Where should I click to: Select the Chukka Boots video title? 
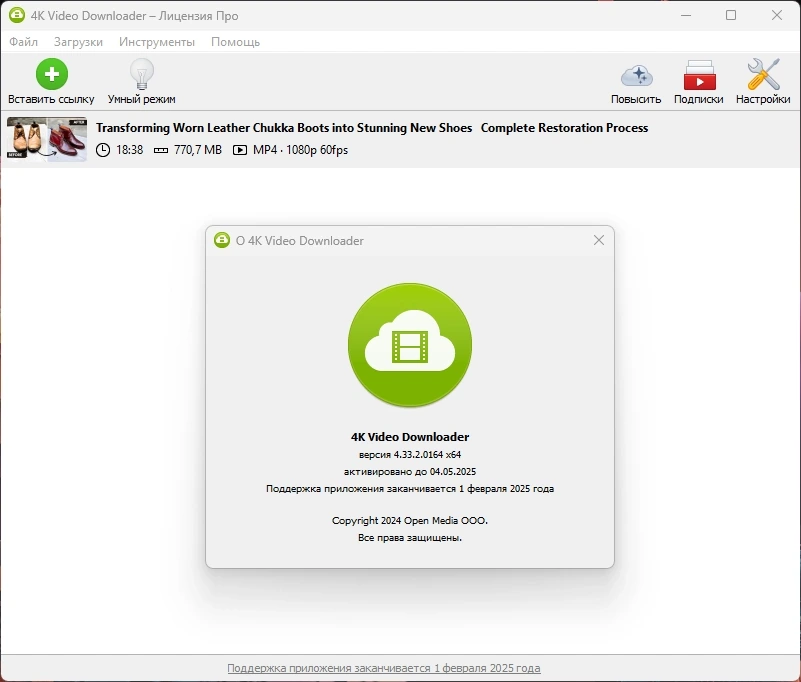click(372, 128)
